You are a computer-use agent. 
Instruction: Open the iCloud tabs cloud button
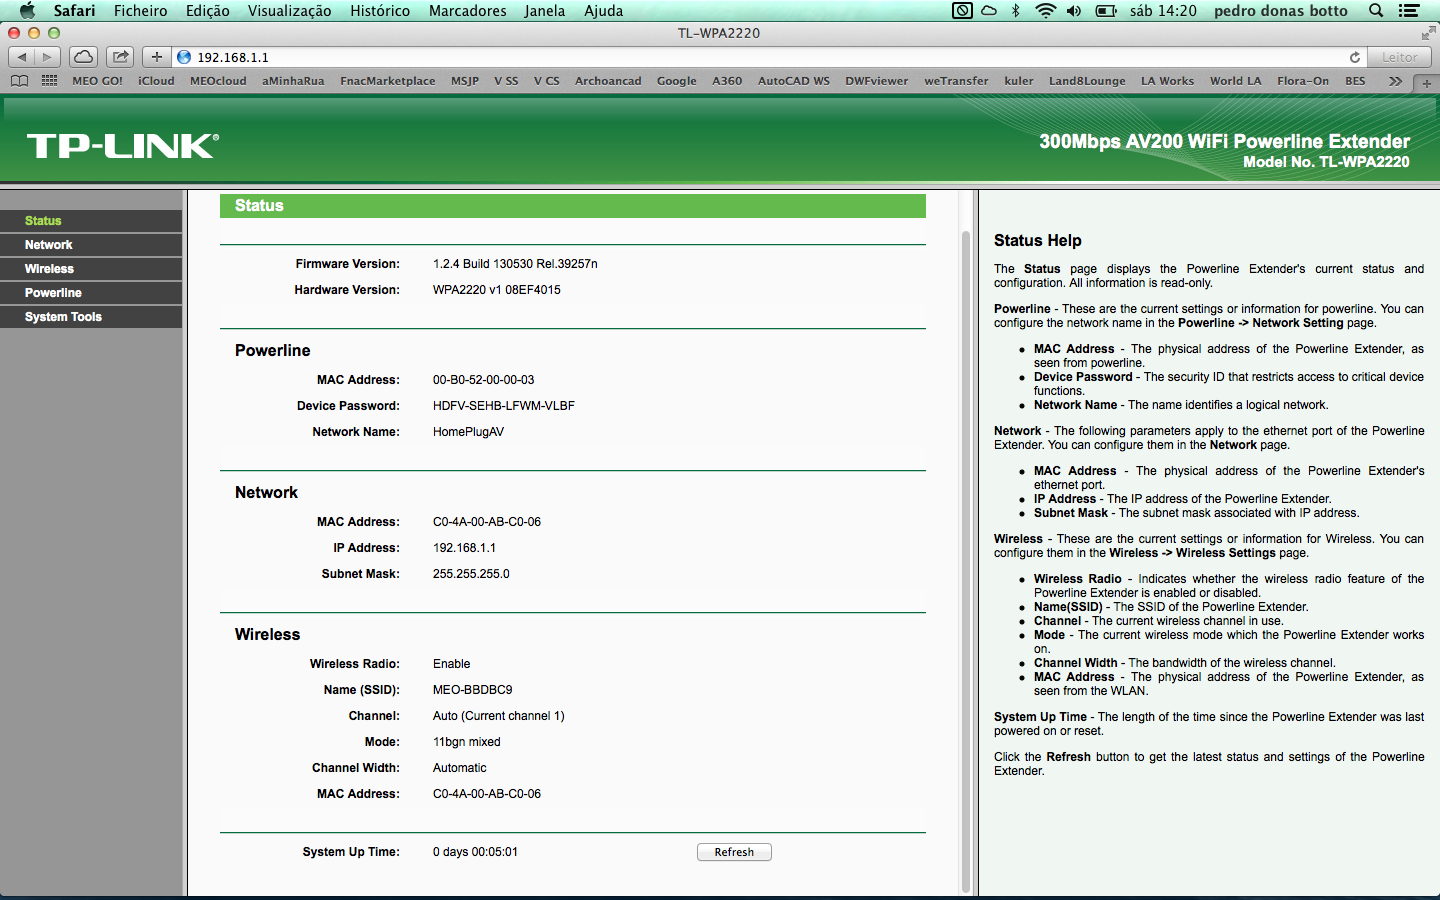coord(84,57)
